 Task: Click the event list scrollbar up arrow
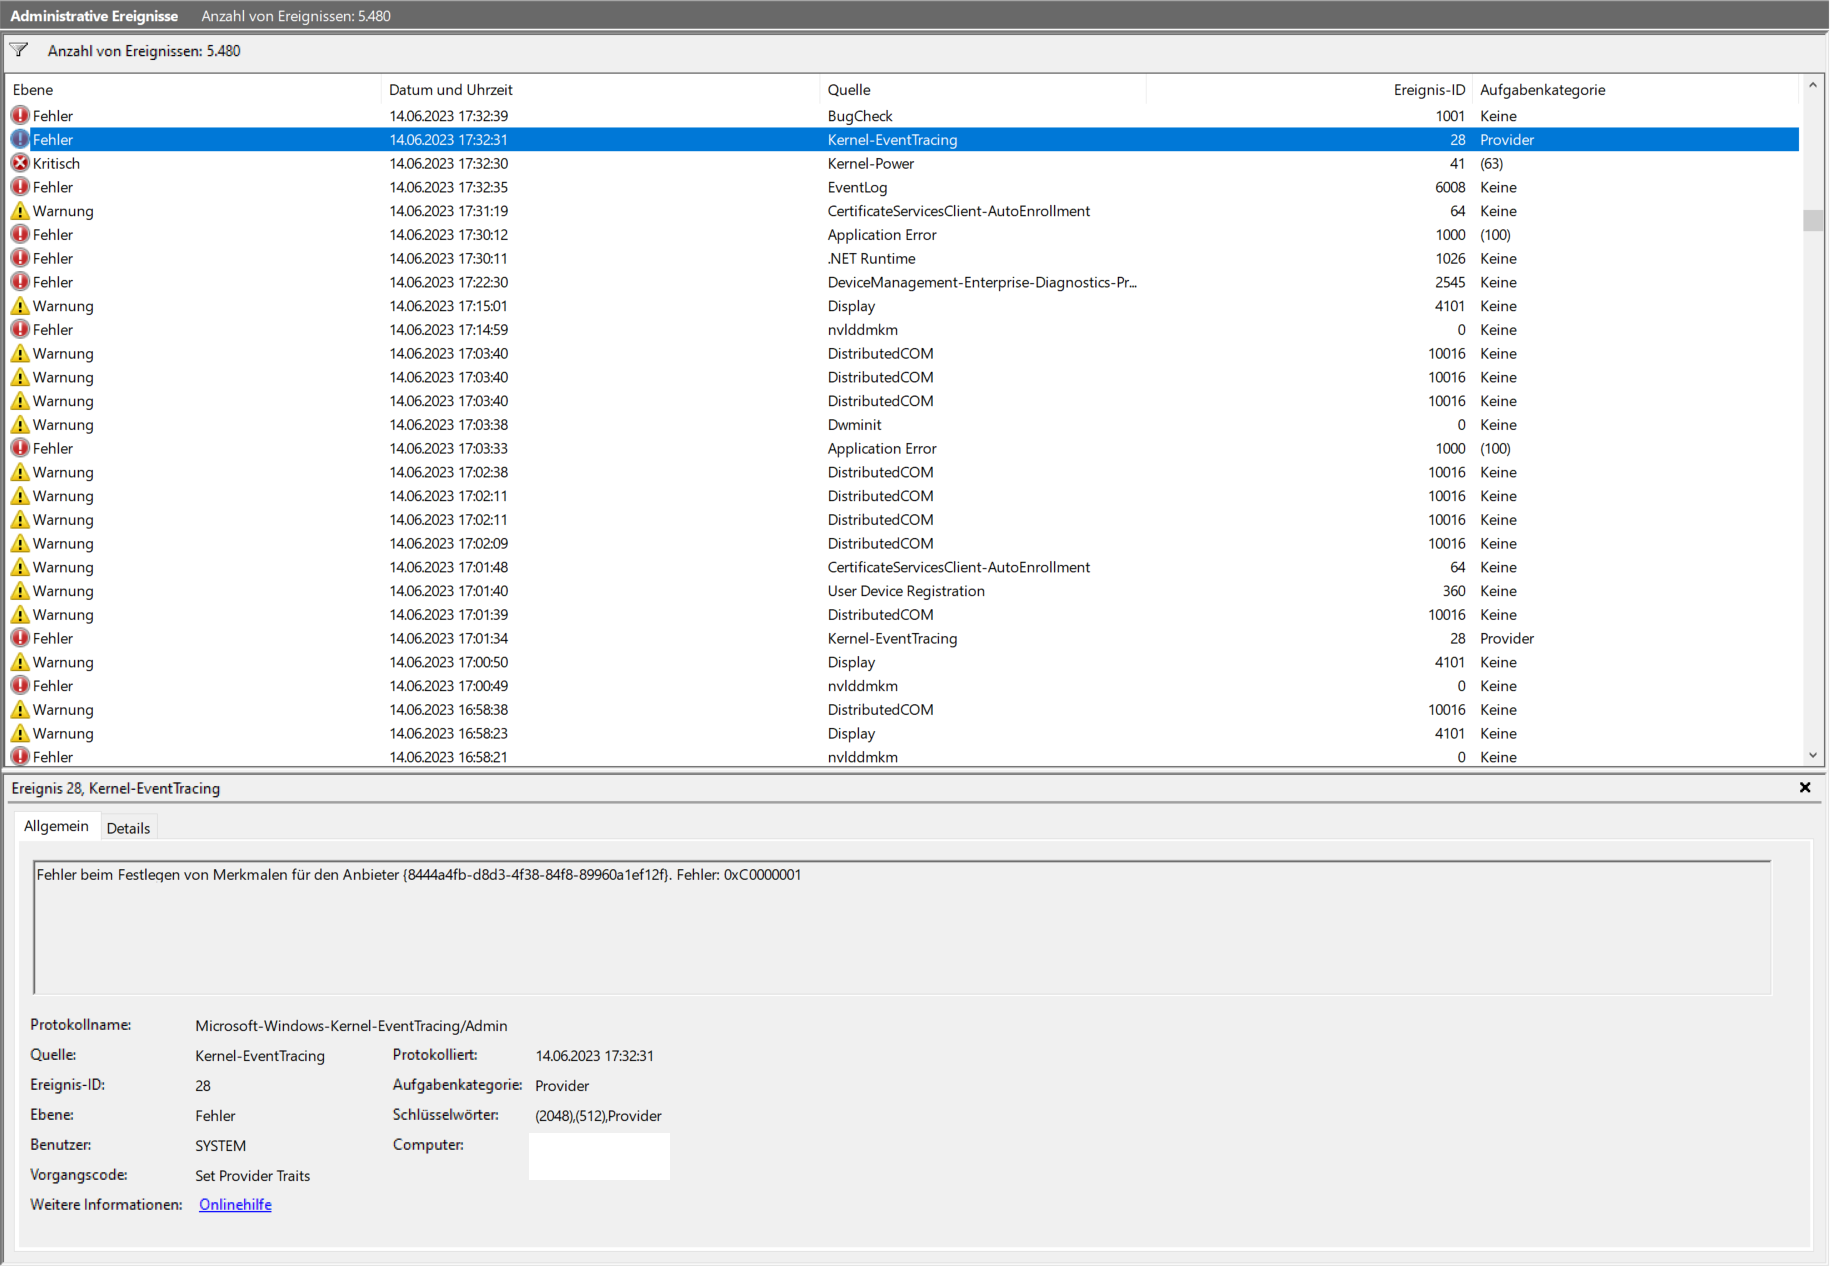click(1812, 86)
